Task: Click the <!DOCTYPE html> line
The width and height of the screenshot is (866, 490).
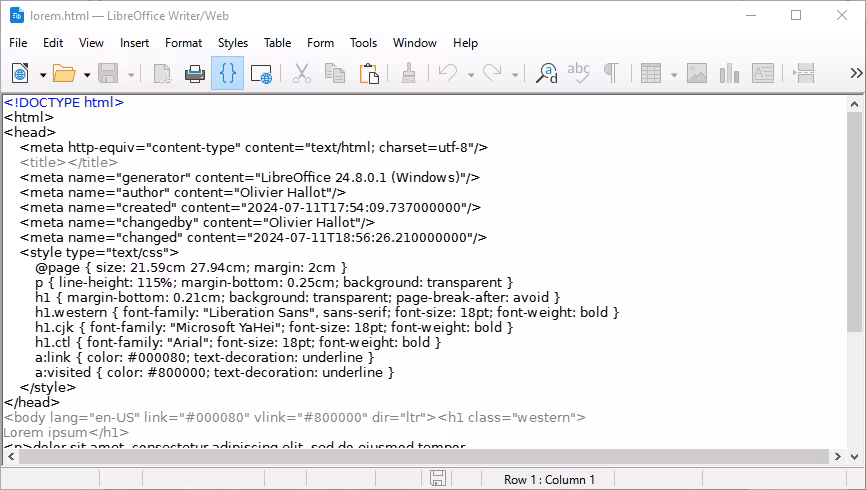Action: pyautogui.click(x=64, y=102)
